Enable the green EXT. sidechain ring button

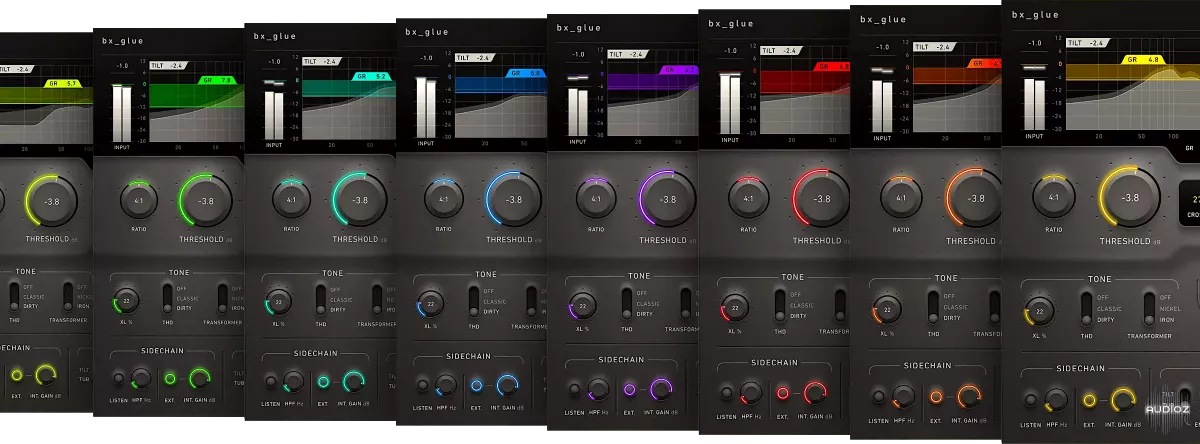click(170, 379)
